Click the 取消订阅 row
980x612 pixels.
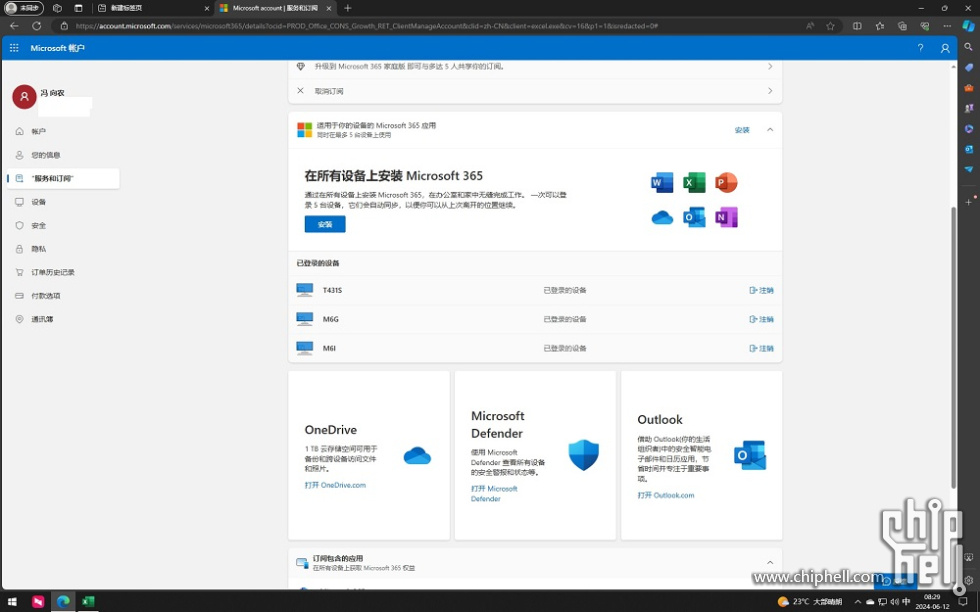click(535, 91)
